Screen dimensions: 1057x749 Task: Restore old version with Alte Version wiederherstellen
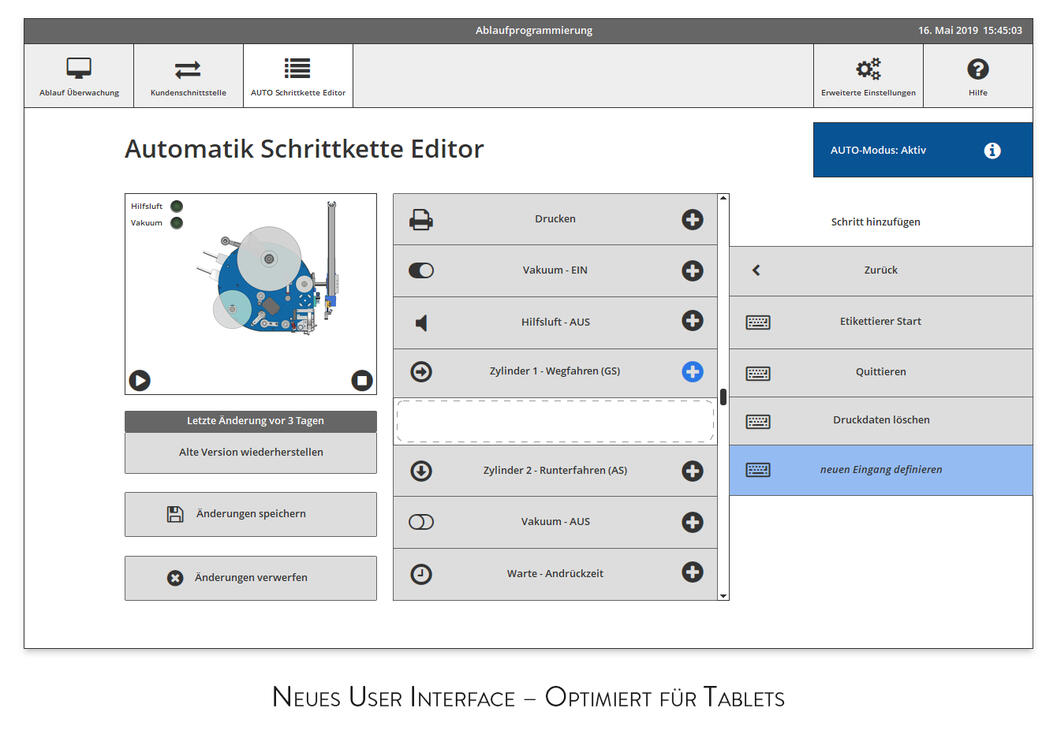tap(251, 452)
